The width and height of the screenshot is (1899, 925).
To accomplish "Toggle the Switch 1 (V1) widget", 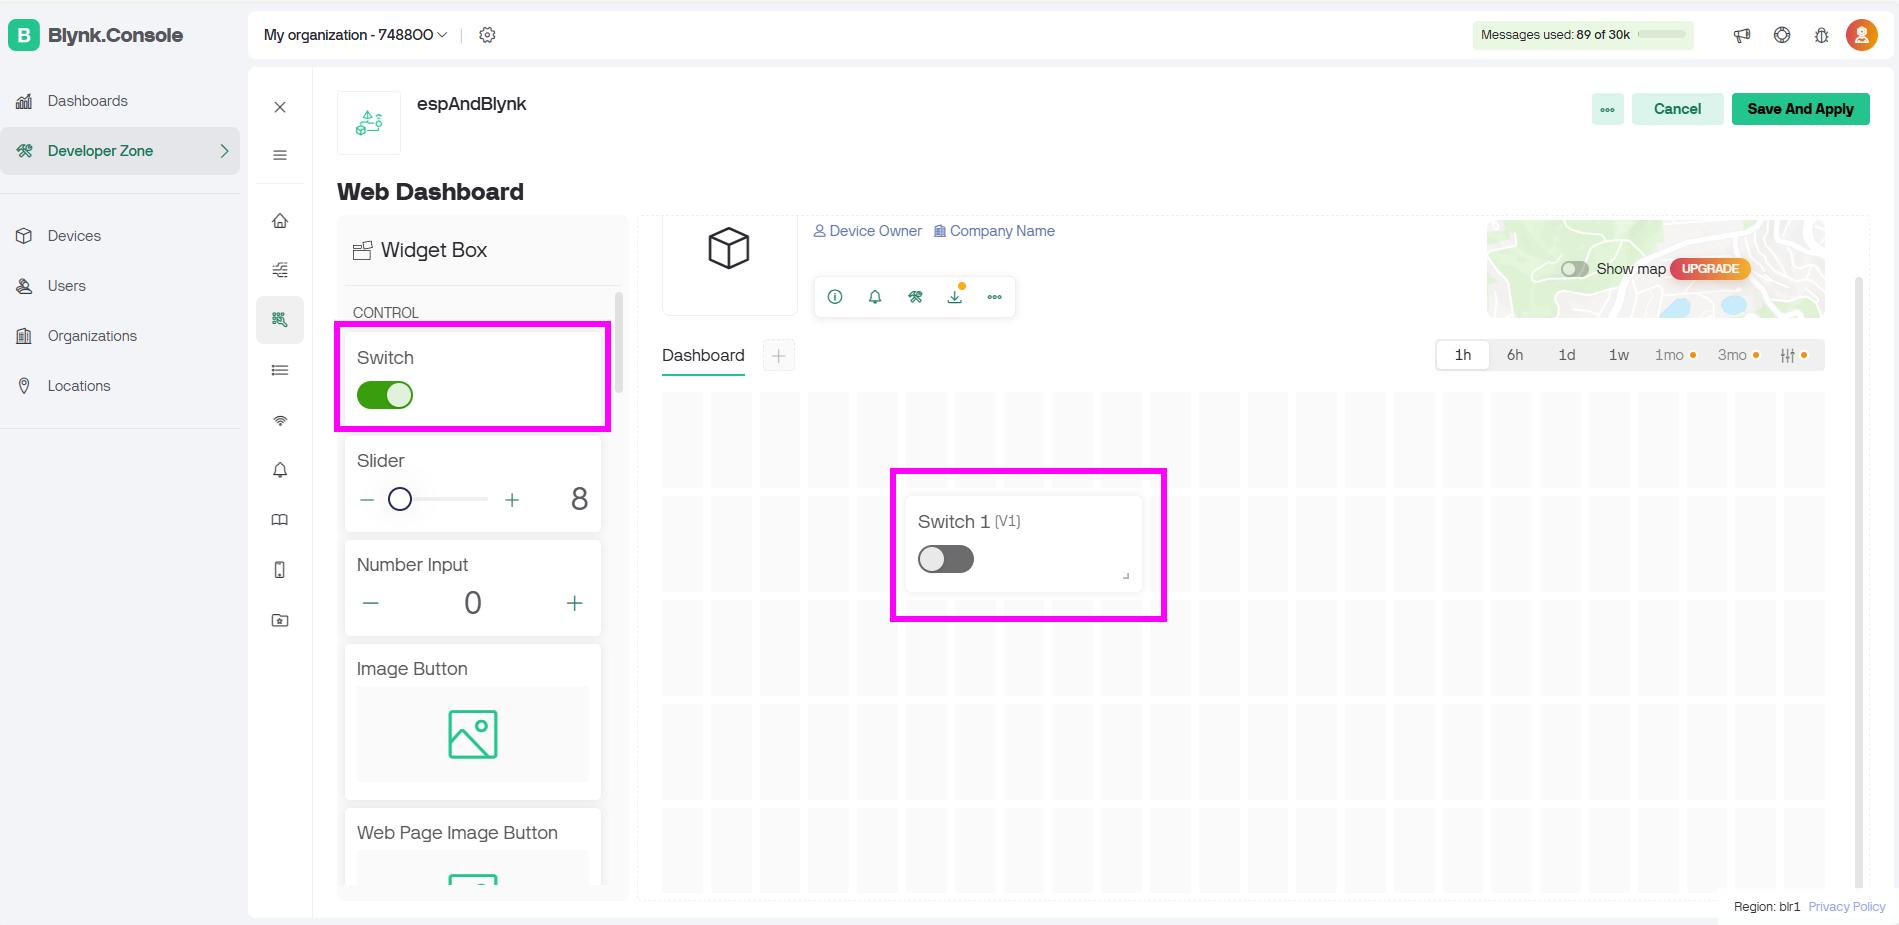I will tap(946, 559).
